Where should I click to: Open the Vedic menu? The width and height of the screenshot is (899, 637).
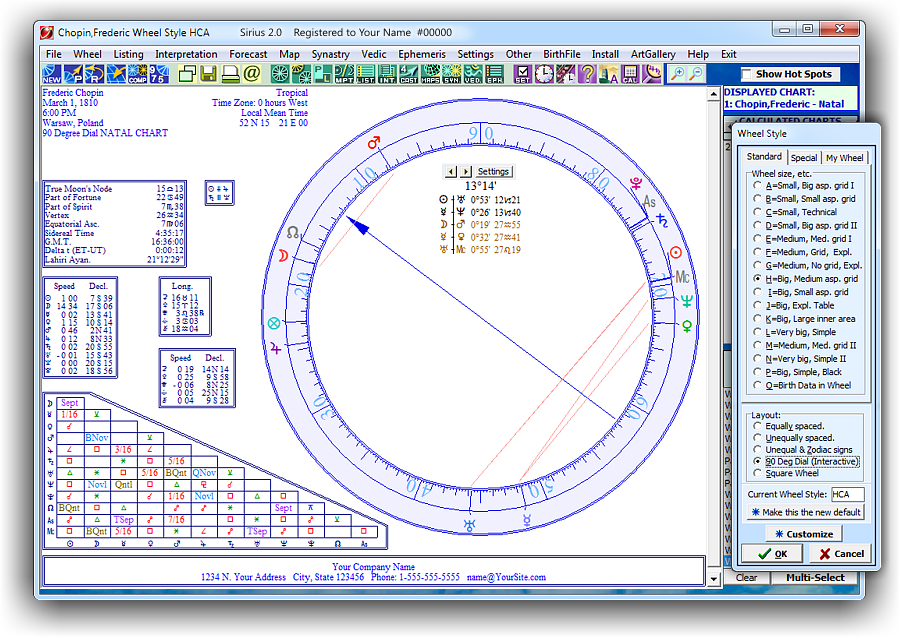pos(374,54)
